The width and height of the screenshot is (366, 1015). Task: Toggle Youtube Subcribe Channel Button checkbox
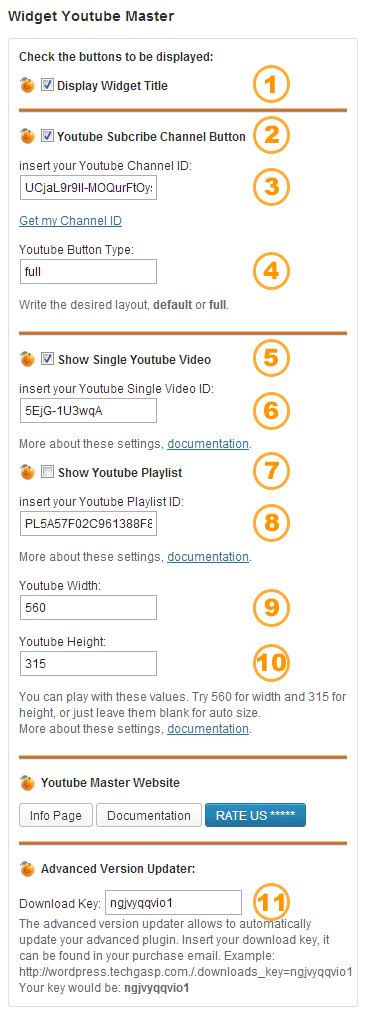point(47,136)
